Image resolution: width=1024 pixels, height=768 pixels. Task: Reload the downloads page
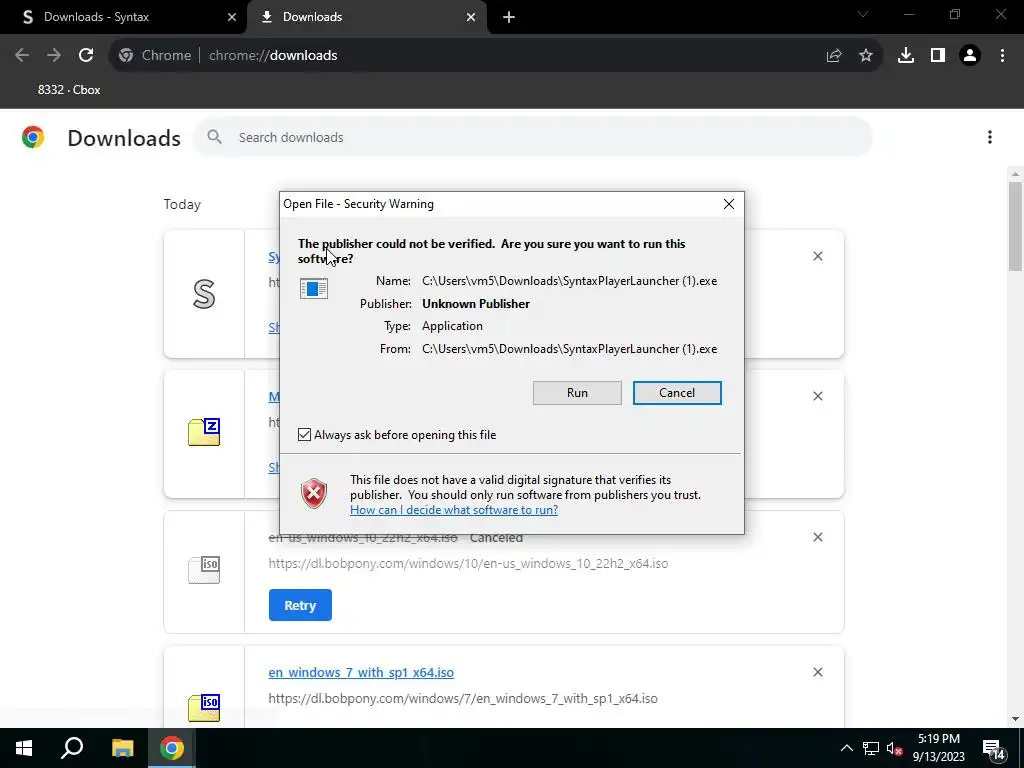pos(86,56)
